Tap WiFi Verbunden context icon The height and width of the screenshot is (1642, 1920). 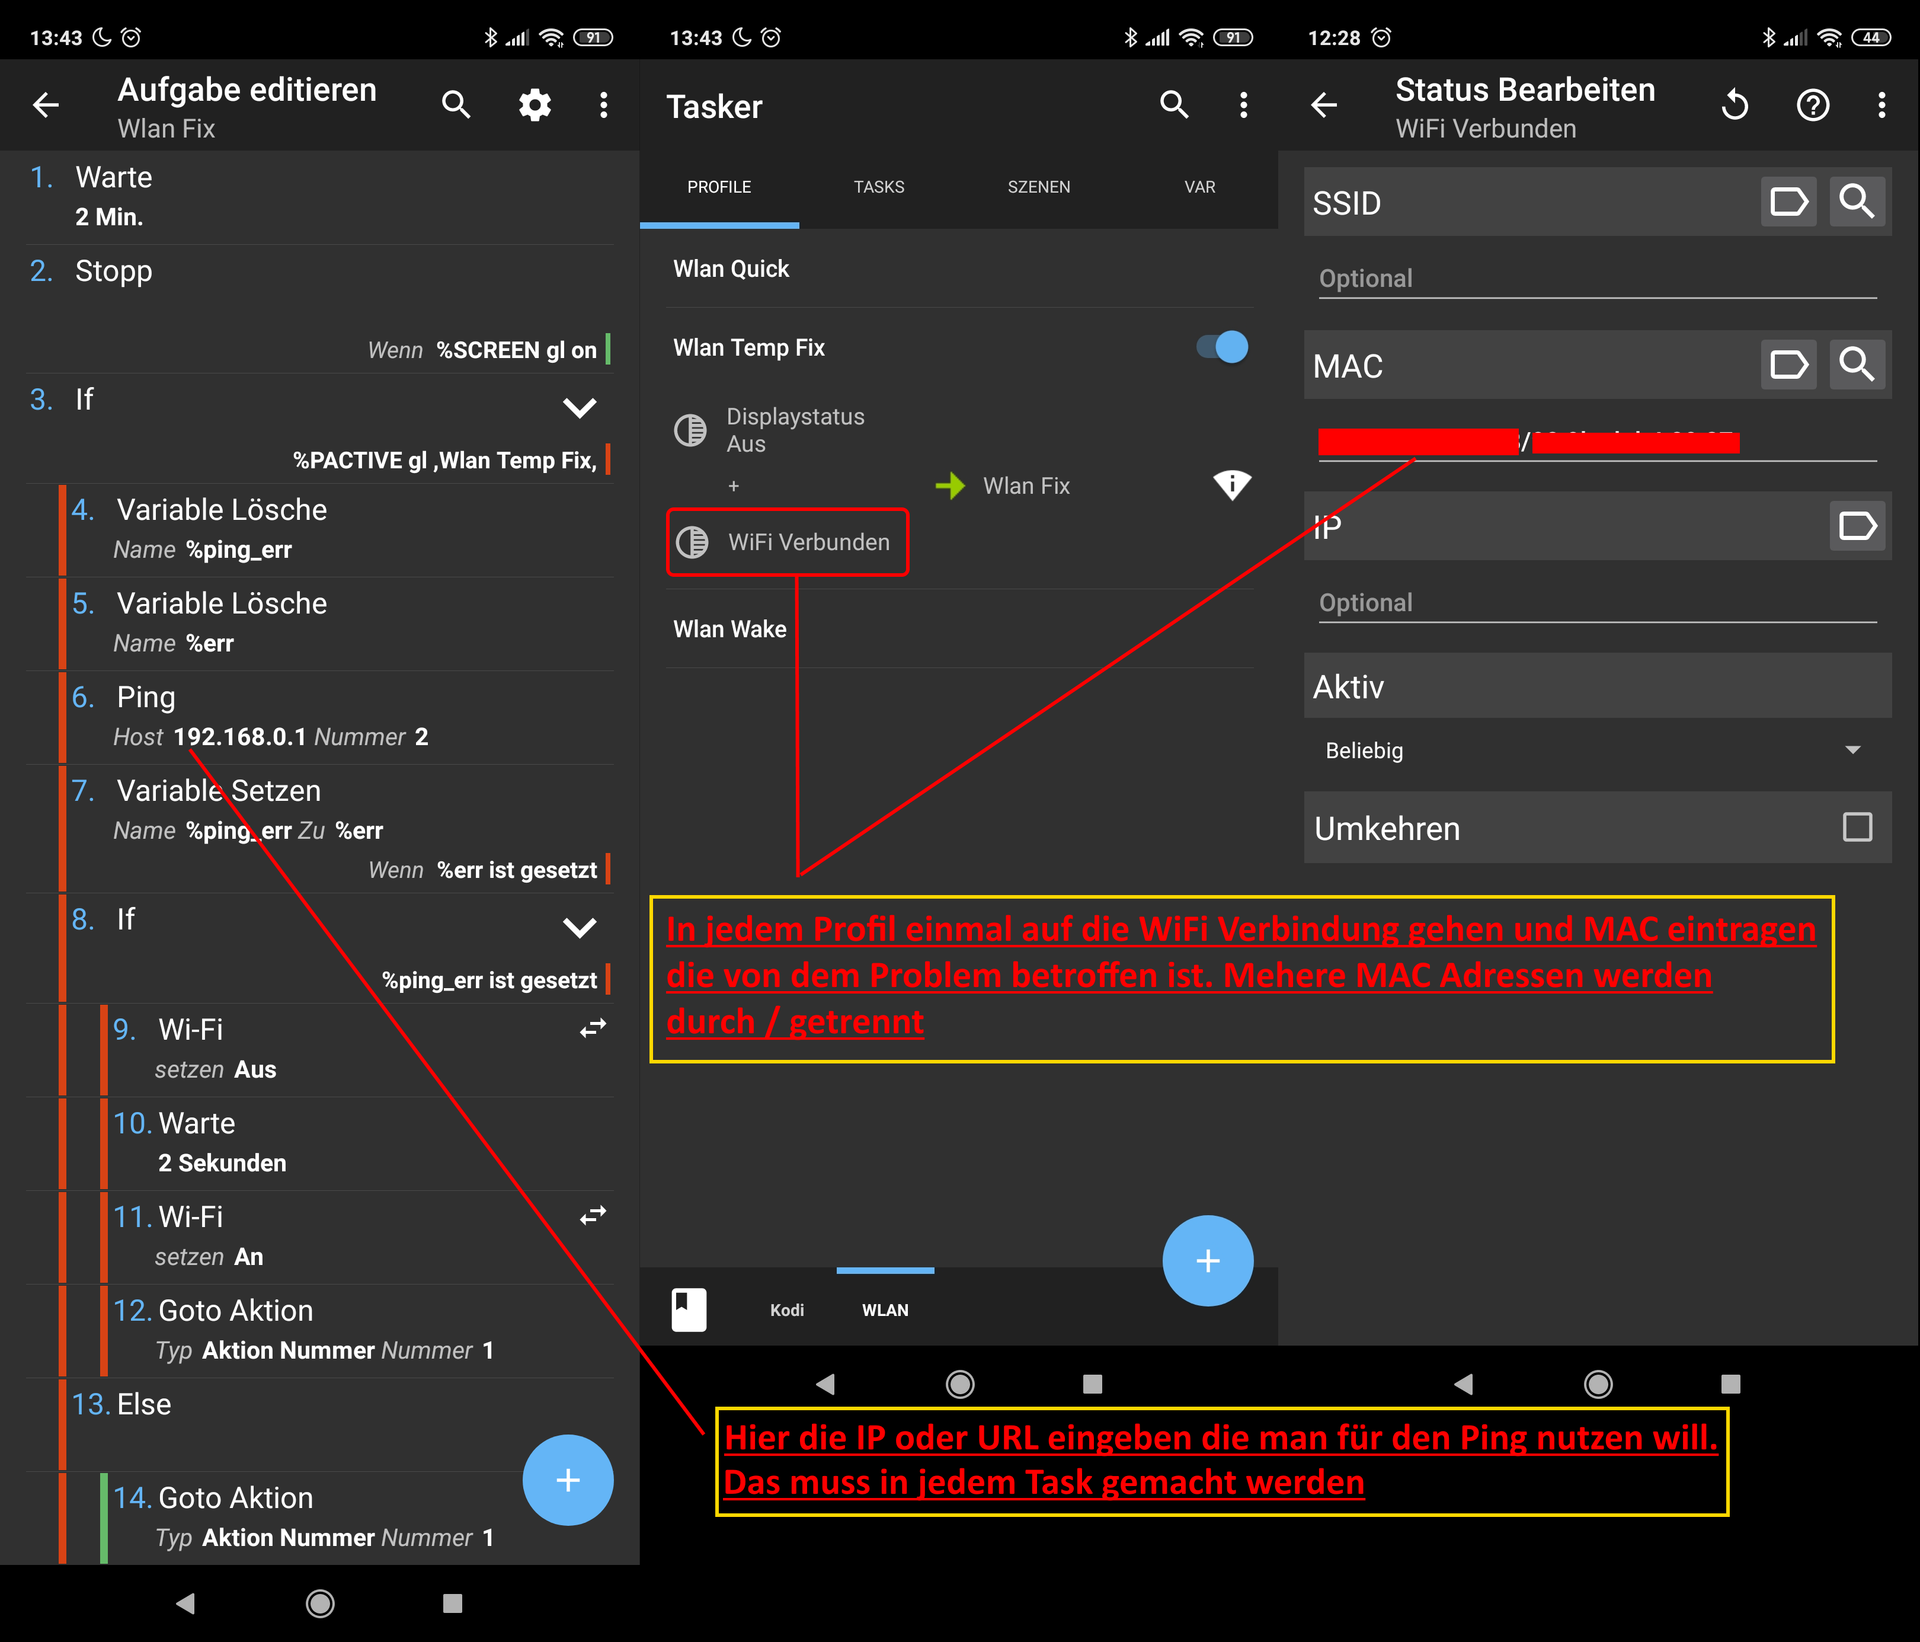692,542
